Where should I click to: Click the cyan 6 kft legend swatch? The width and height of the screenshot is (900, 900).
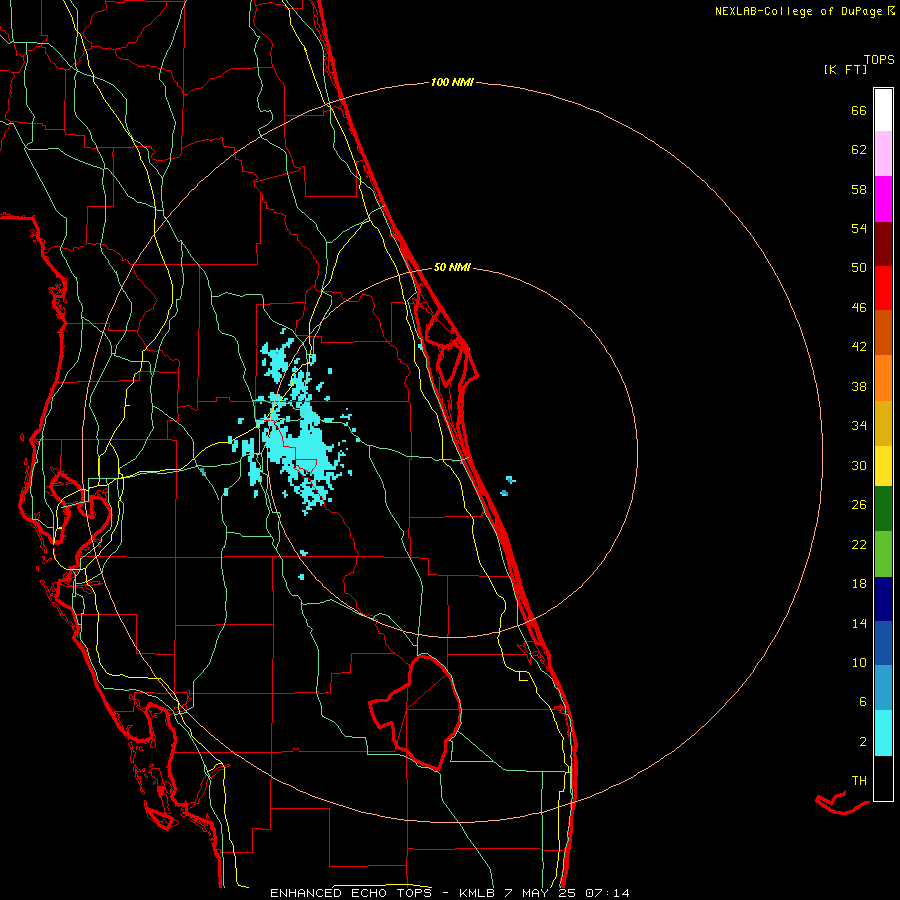coord(883,733)
